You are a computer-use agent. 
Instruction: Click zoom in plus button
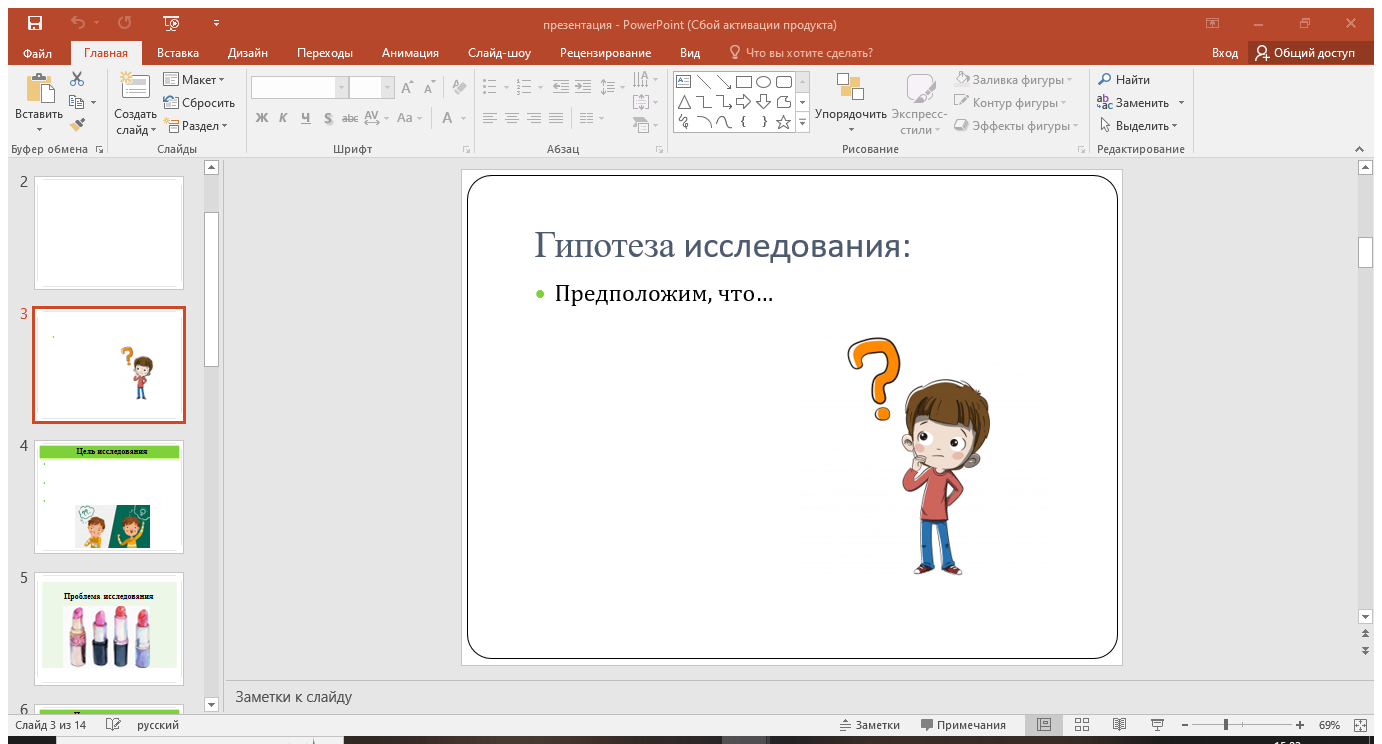point(1300,725)
